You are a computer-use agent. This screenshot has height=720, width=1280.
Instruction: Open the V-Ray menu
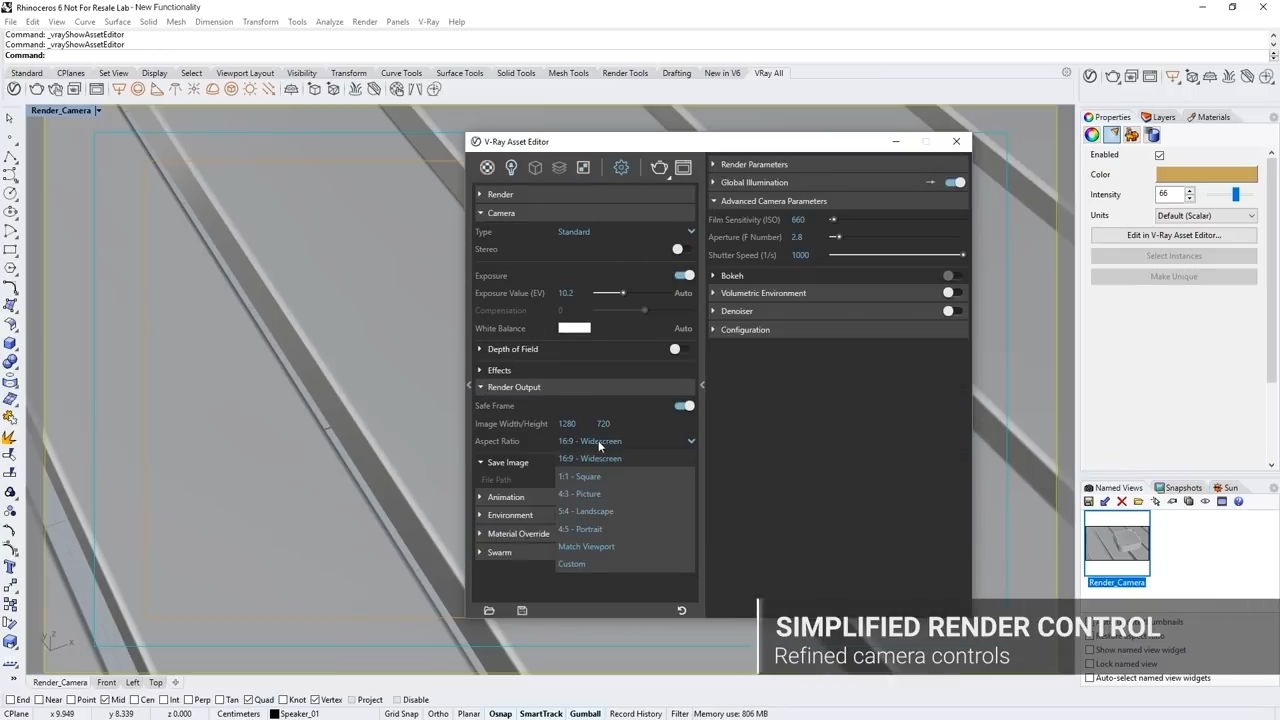click(428, 21)
